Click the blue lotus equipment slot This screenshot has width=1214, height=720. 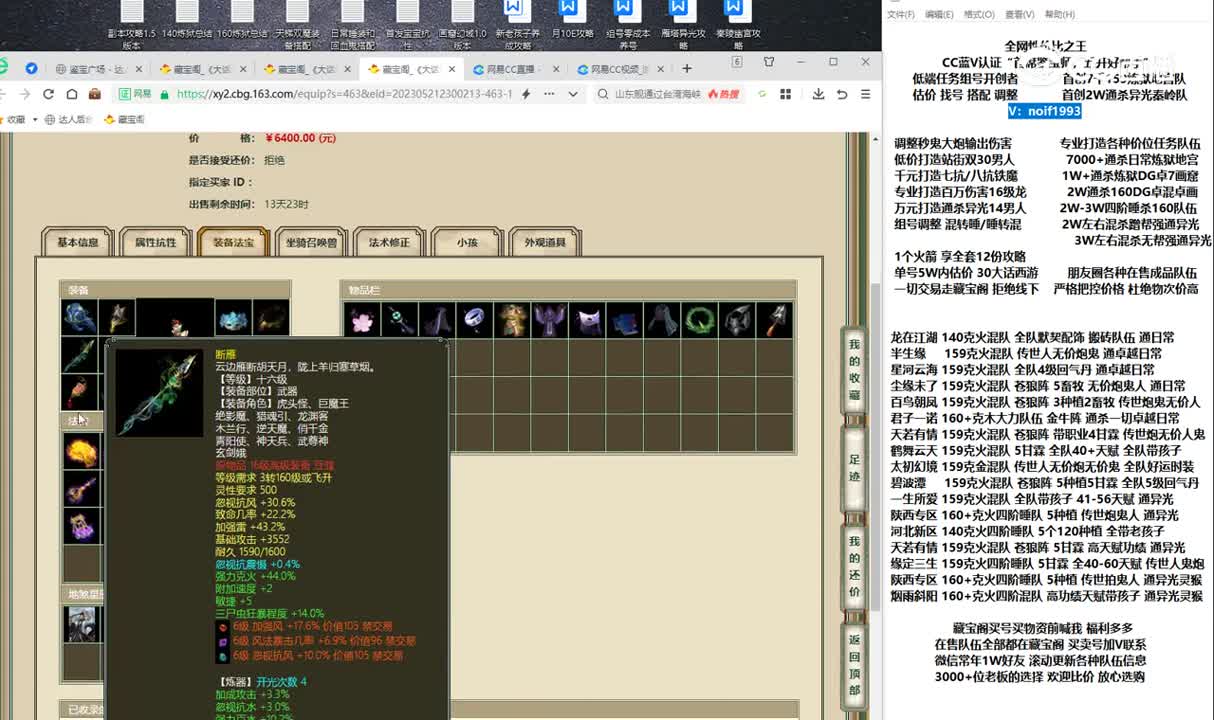point(232,318)
